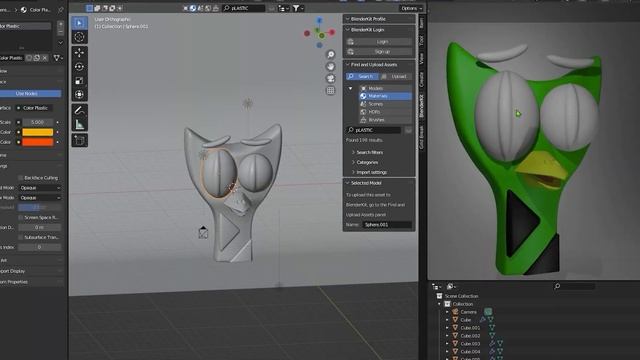Toggle the camera view icon
640x360 pixels.
point(331,78)
